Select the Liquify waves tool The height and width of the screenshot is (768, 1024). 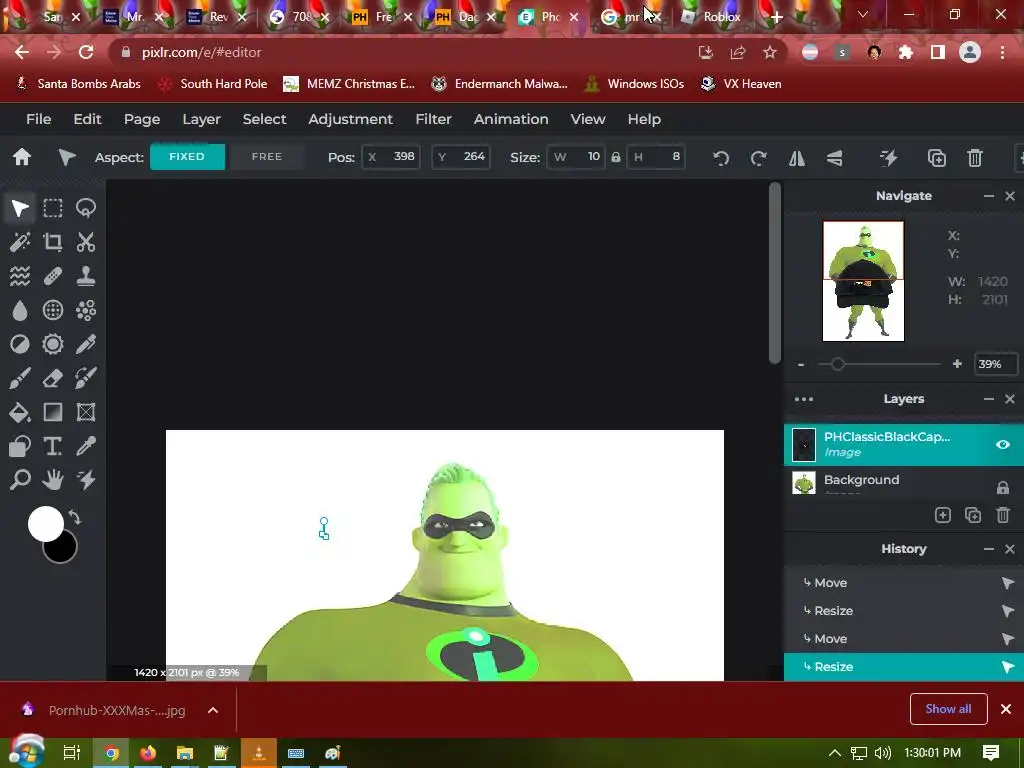click(x=20, y=276)
